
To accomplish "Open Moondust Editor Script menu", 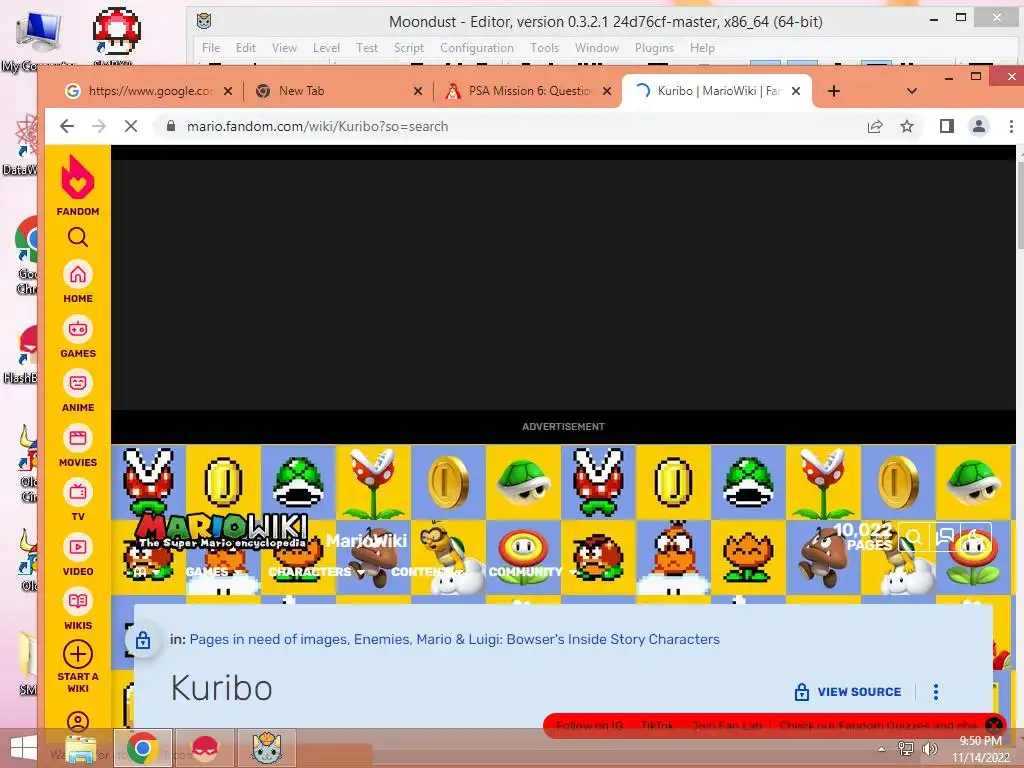I will (409, 48).
